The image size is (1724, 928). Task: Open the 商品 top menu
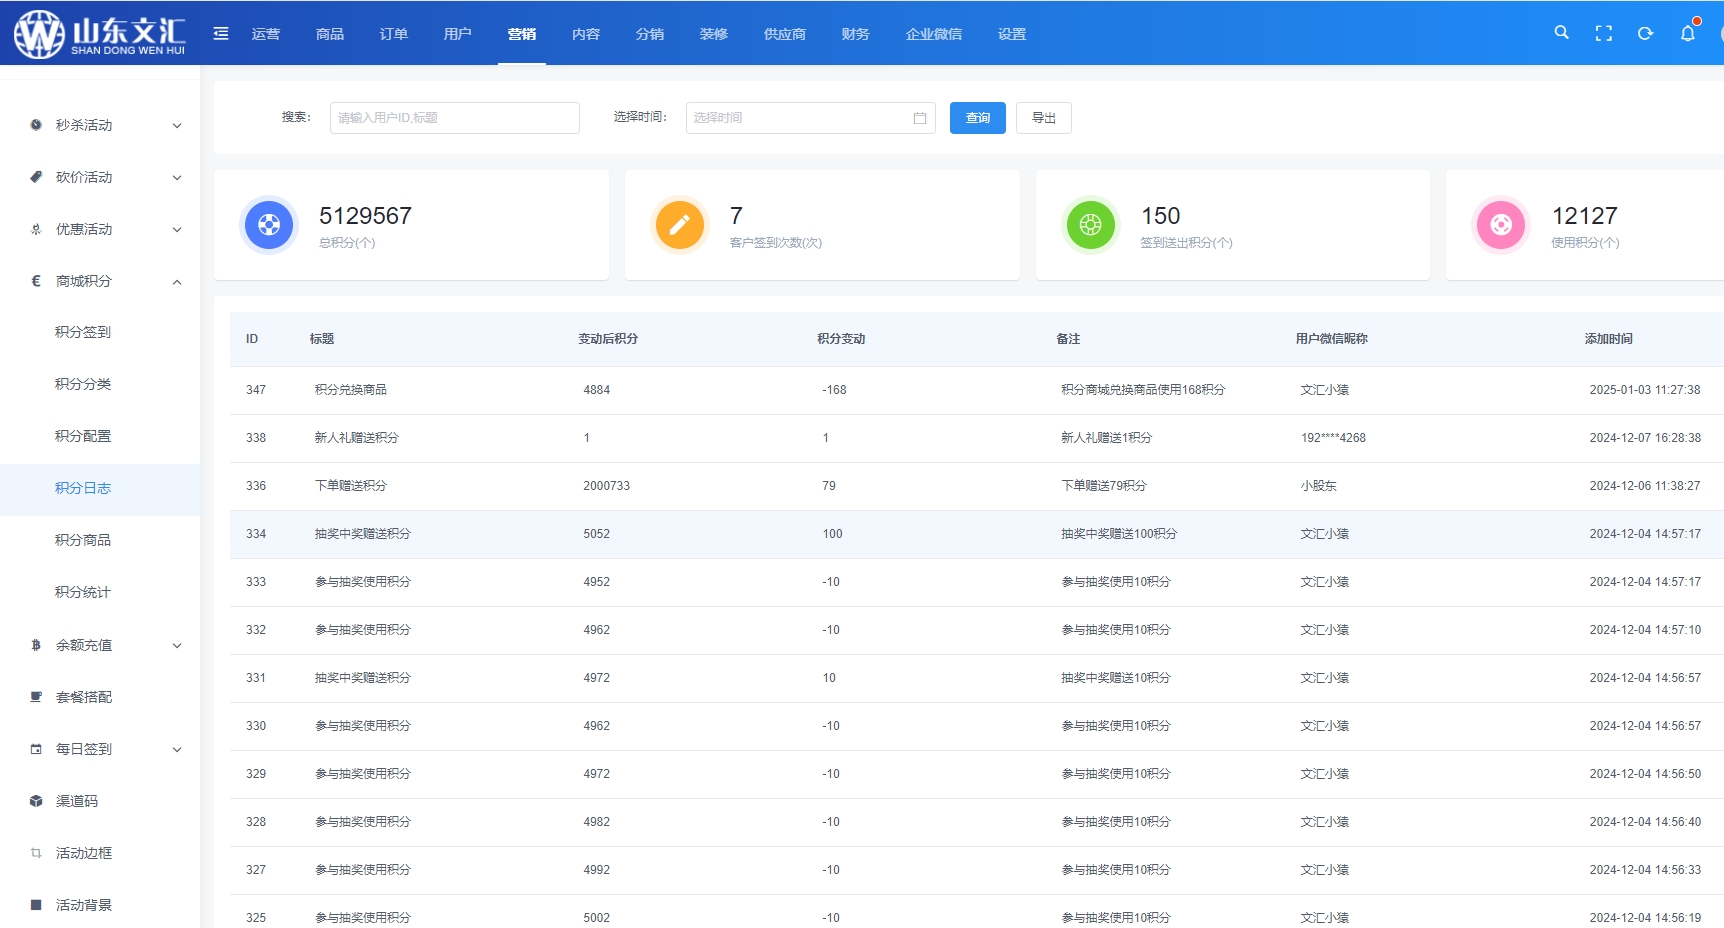330,34
